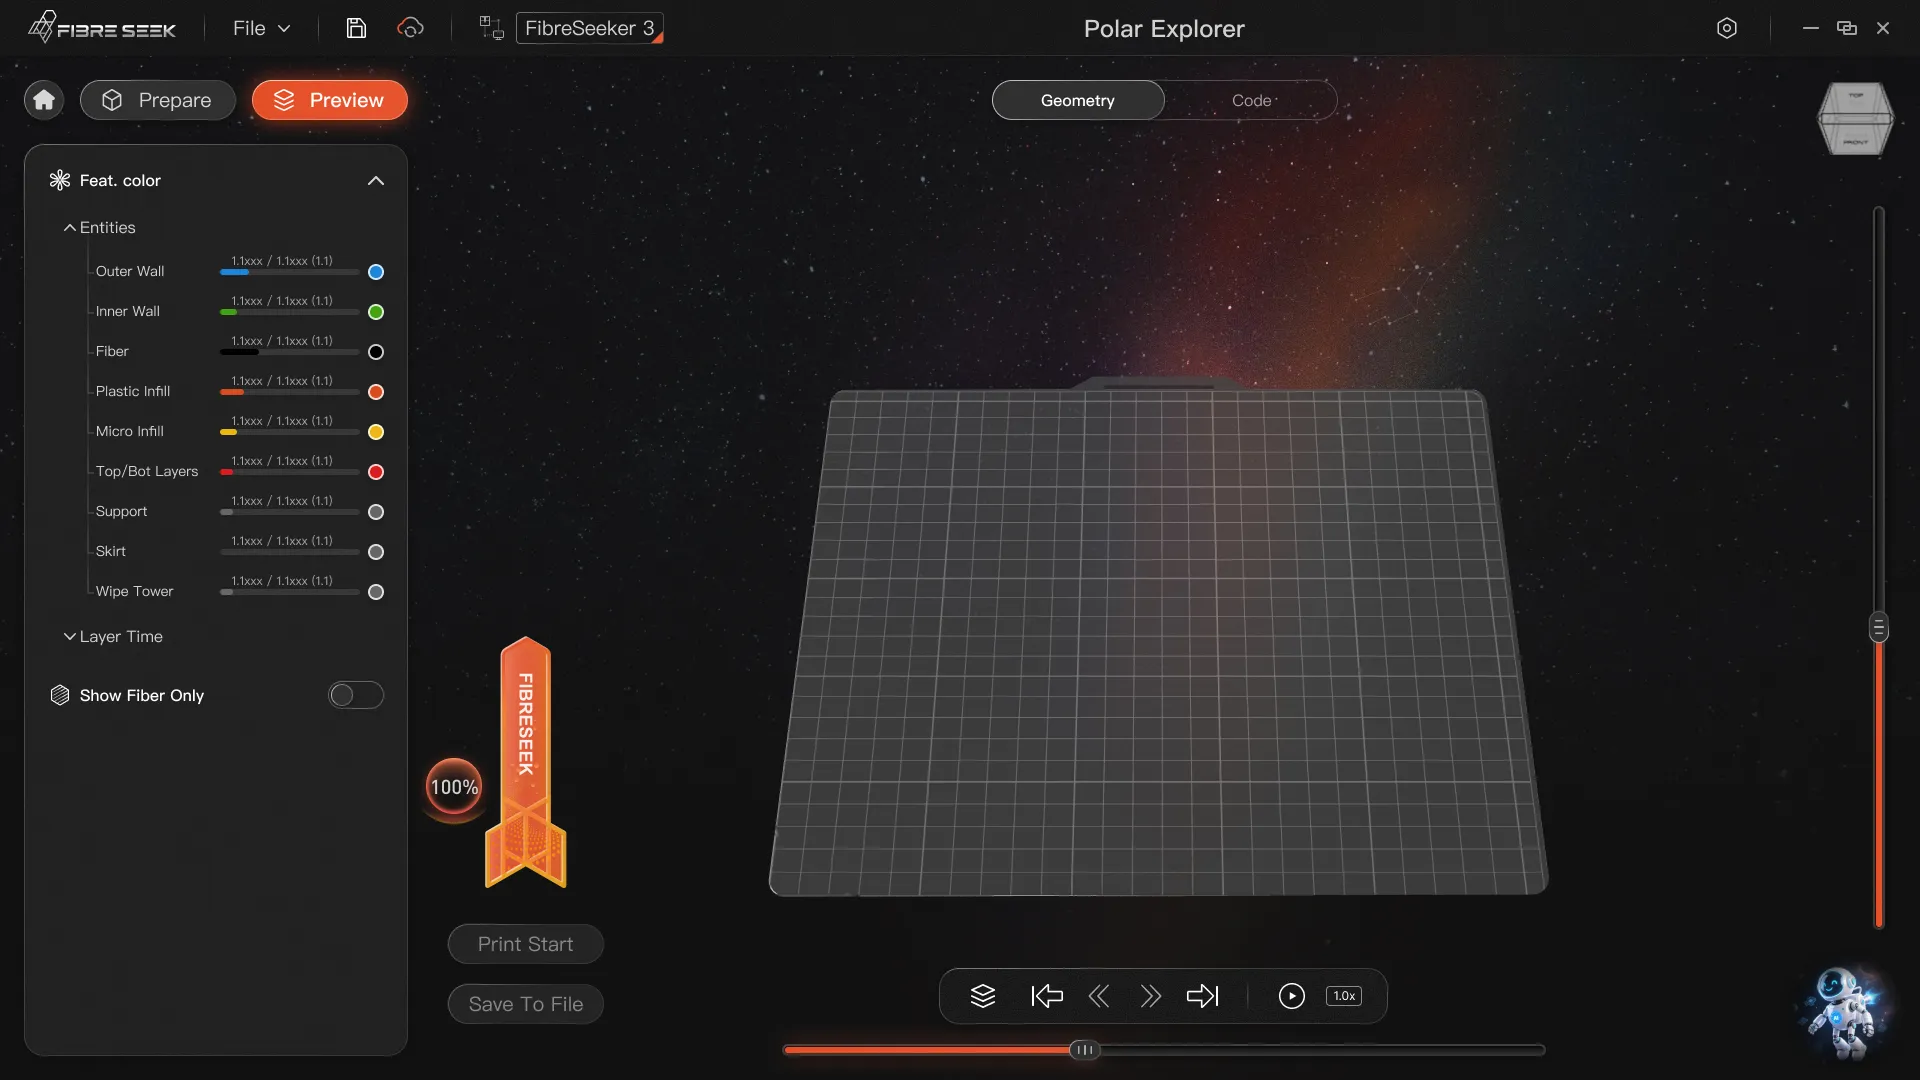Click the cloud sync icon
Image resolution: width=1920 pixels, height=1080 pixels.
[x=410, y=28]
